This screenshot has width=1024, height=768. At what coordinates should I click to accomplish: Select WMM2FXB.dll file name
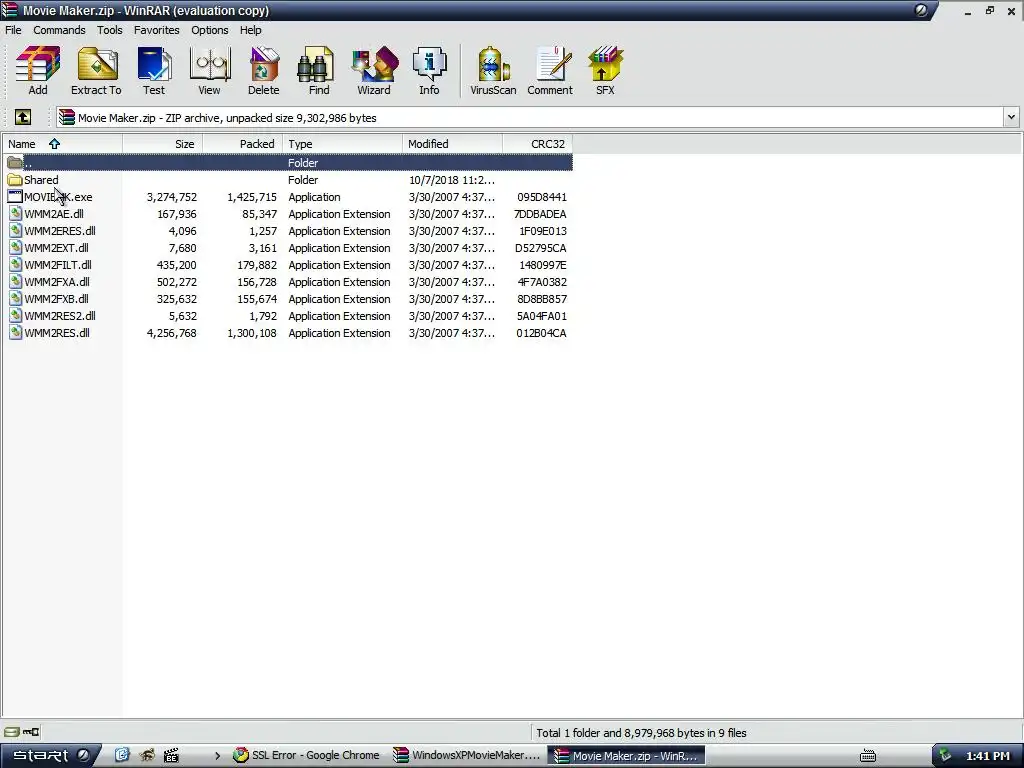[56, 298]
